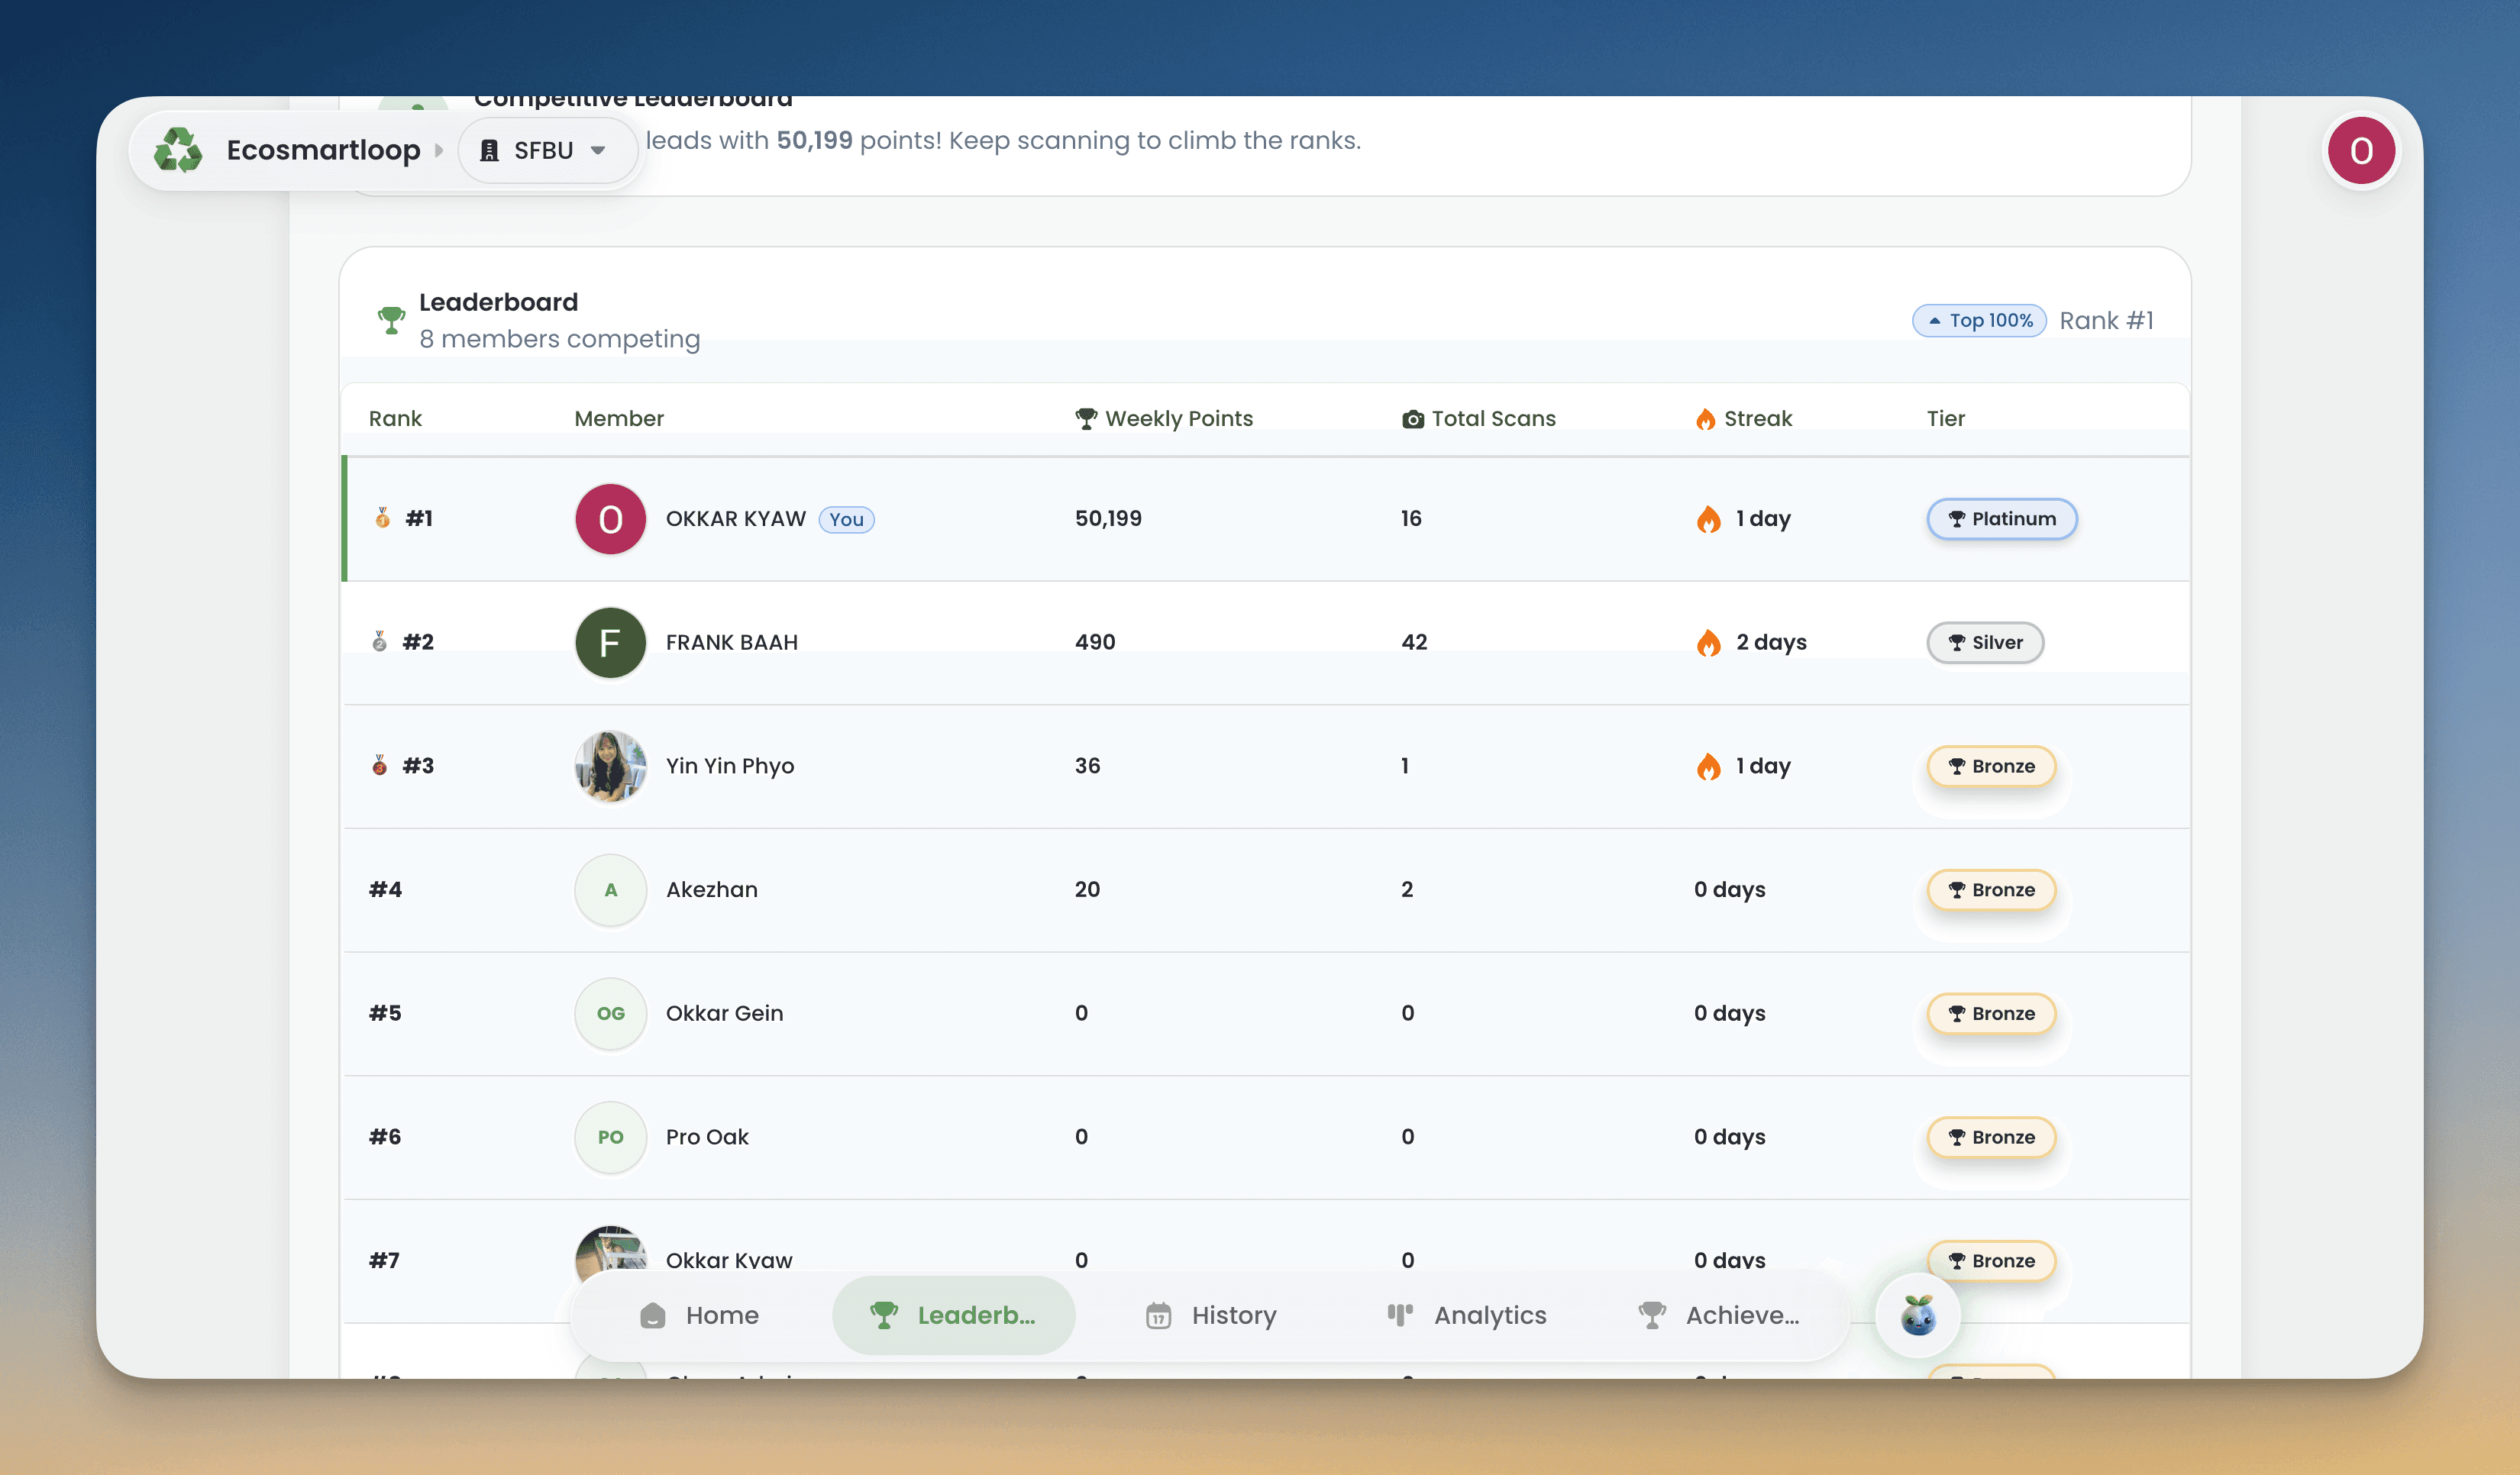Click the Top 100% percentile badge
Image resolution: width=2520 pixels, height=1475 pixels.
tap(1979, 320)
